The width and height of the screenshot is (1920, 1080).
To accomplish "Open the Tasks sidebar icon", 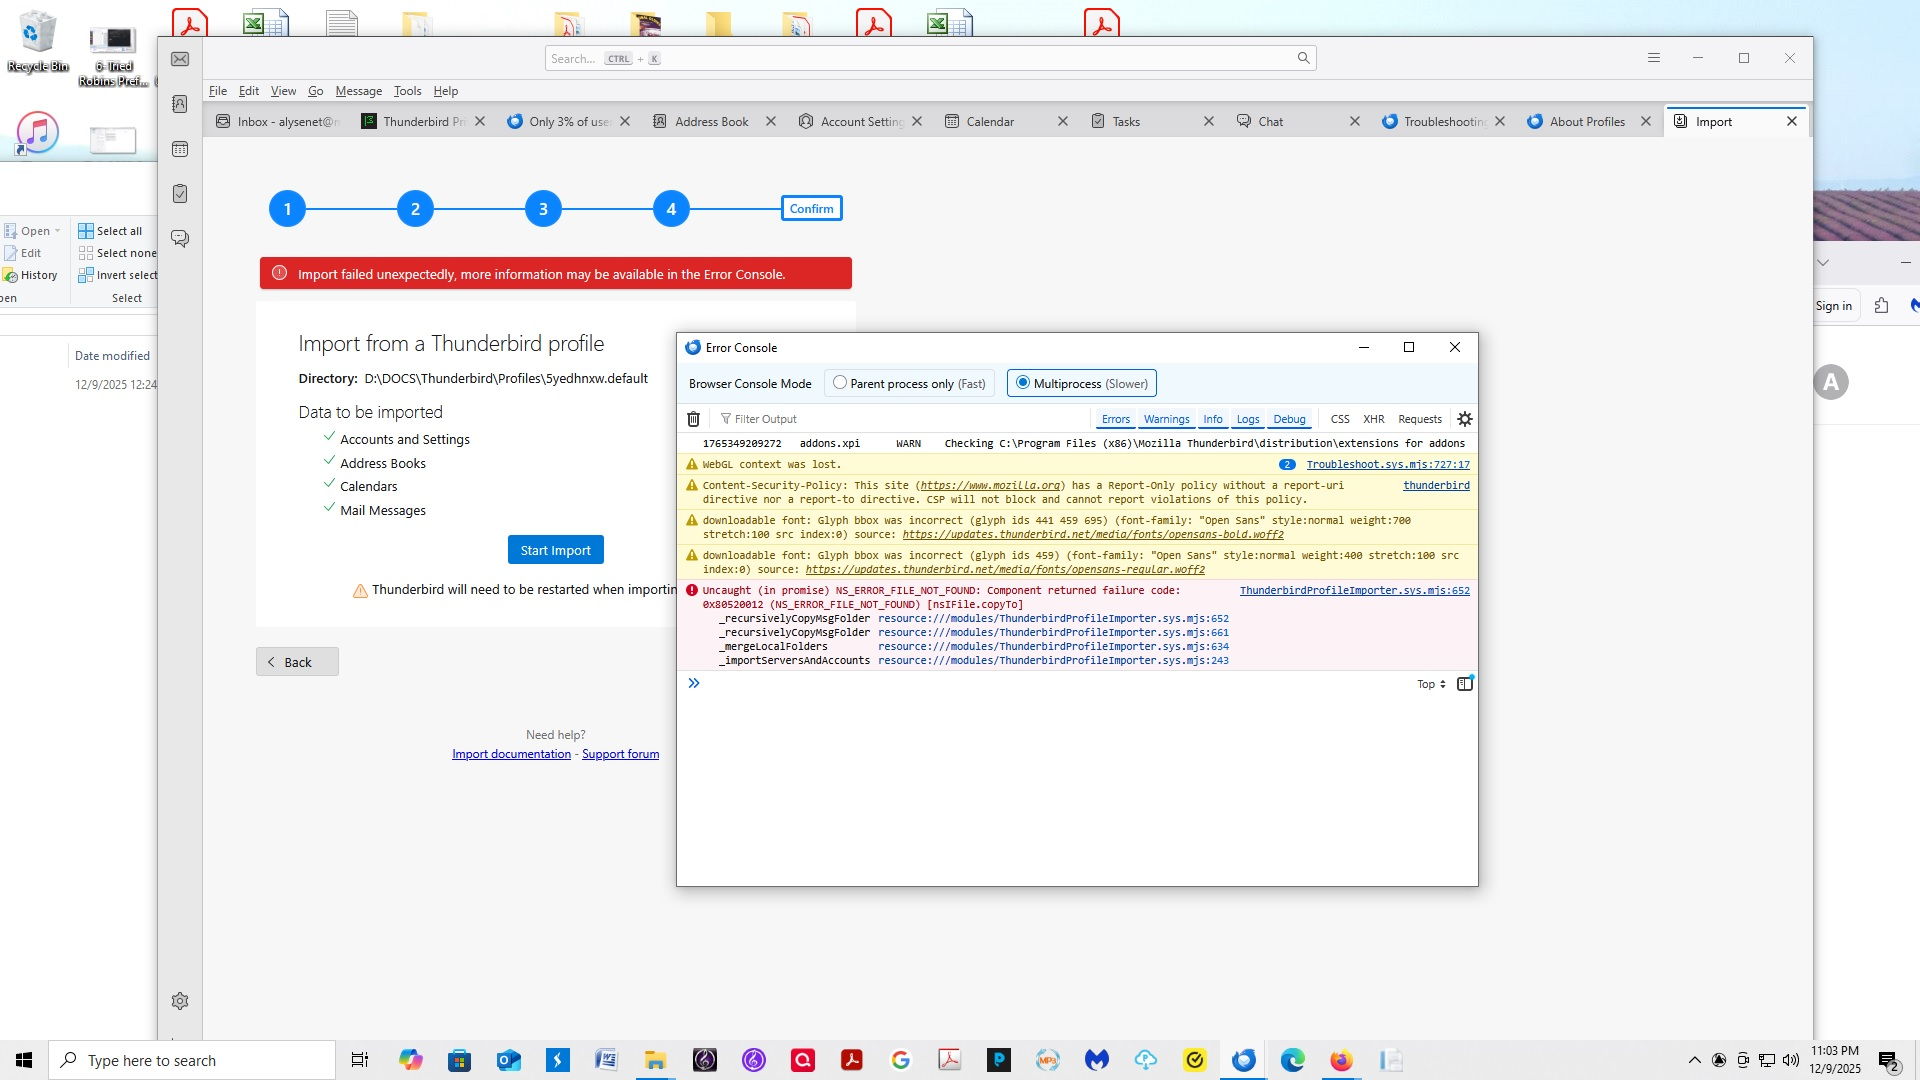I will coord(180,194).
